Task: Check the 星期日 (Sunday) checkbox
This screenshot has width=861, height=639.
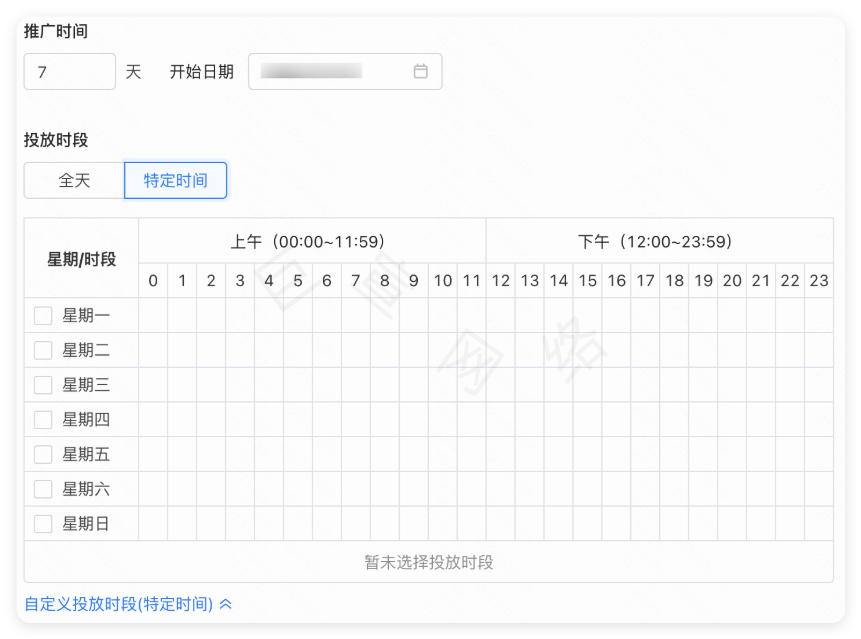Action: (x=42, y=523)
